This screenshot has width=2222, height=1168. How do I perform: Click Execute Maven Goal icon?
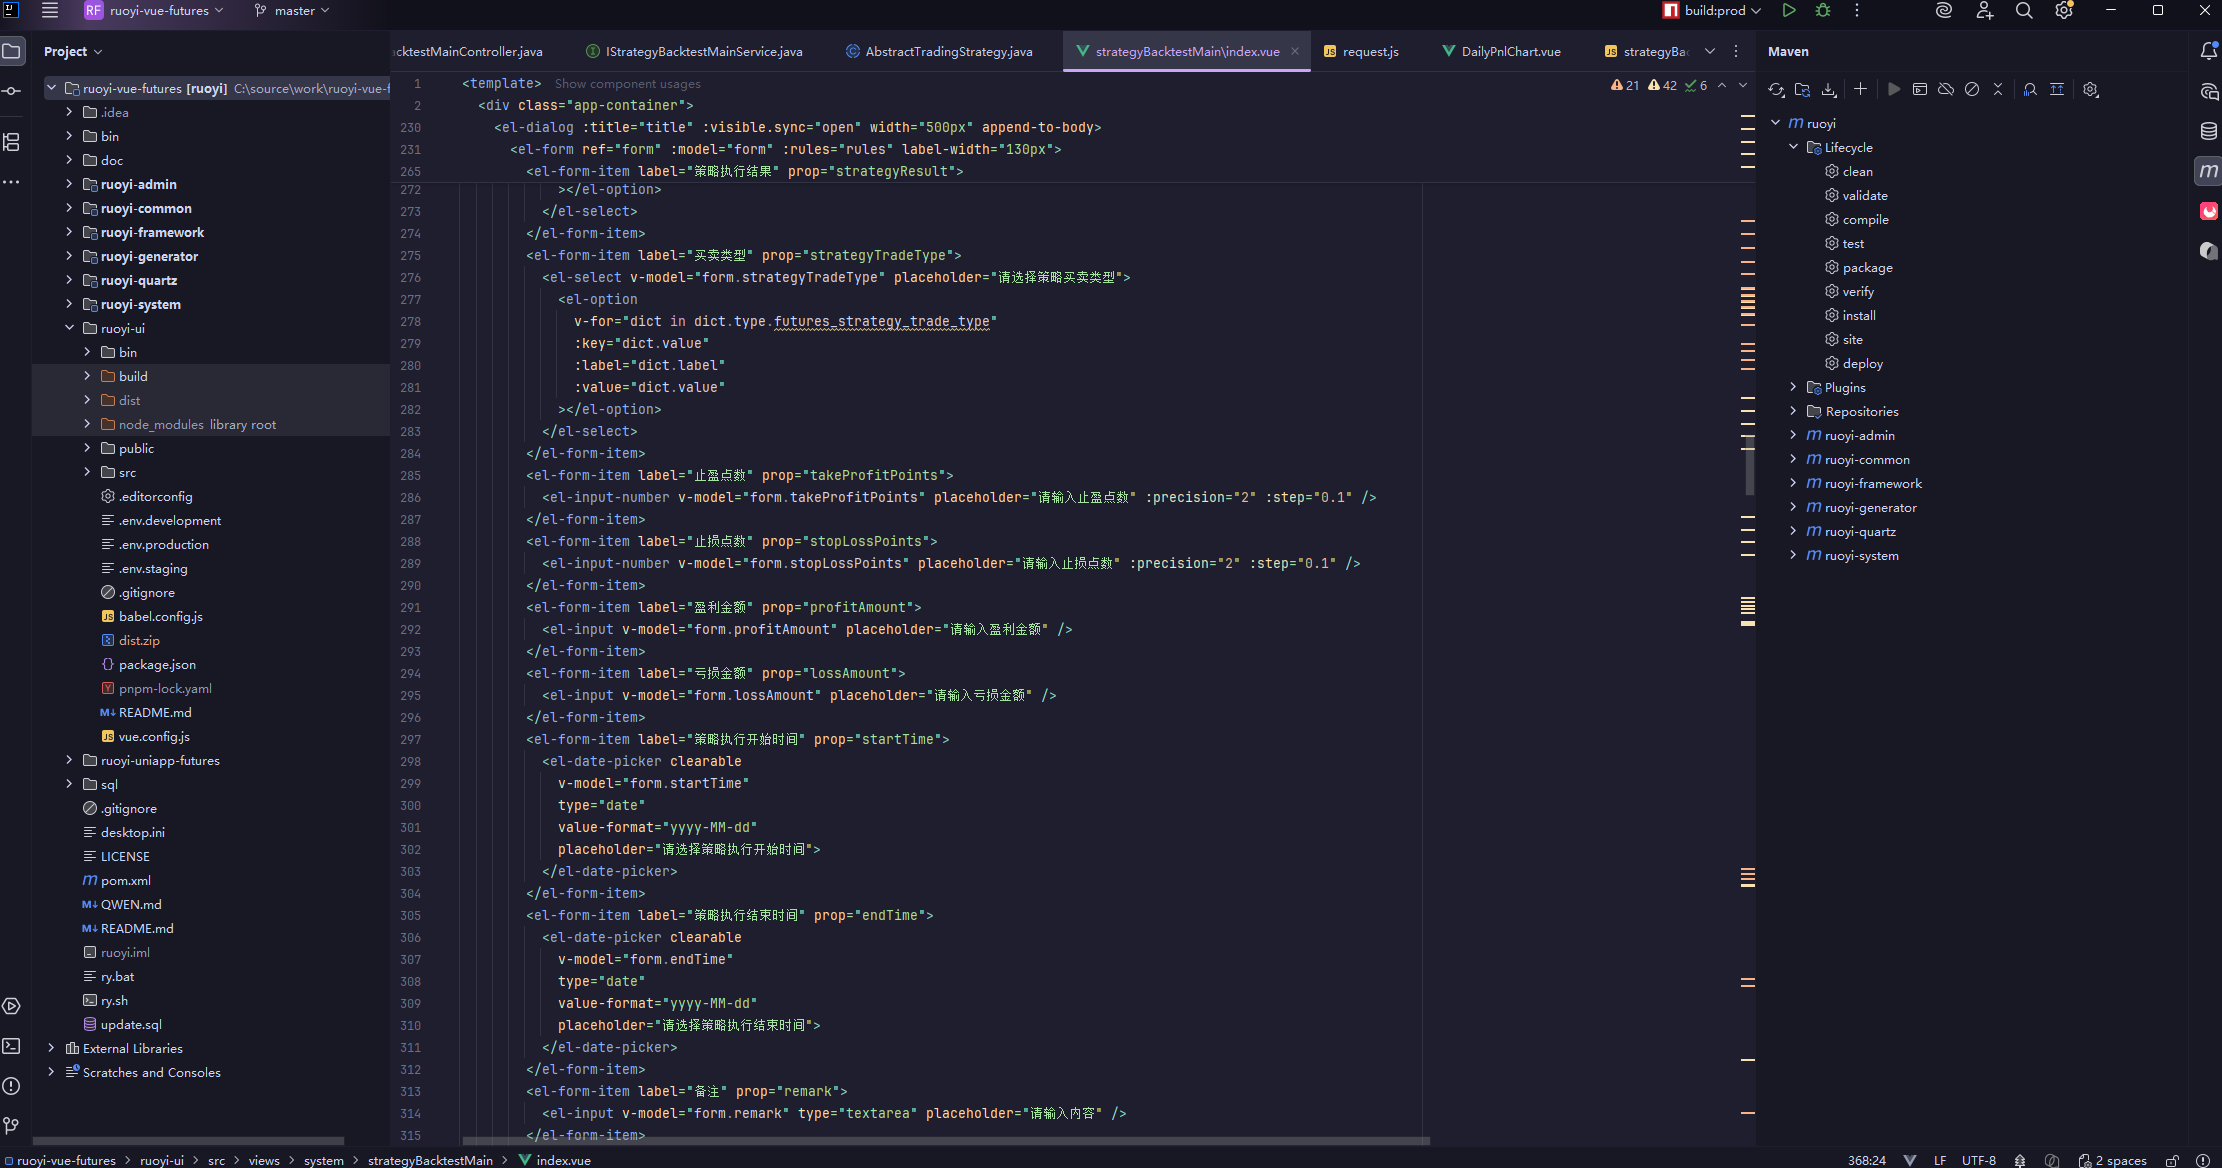1919,89
